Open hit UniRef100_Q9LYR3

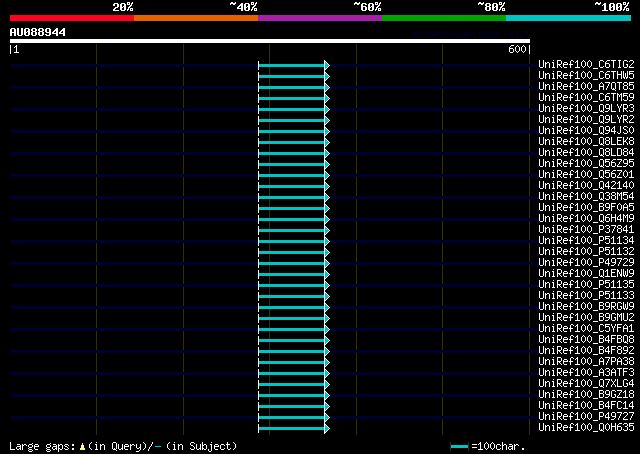coord(586,109)
